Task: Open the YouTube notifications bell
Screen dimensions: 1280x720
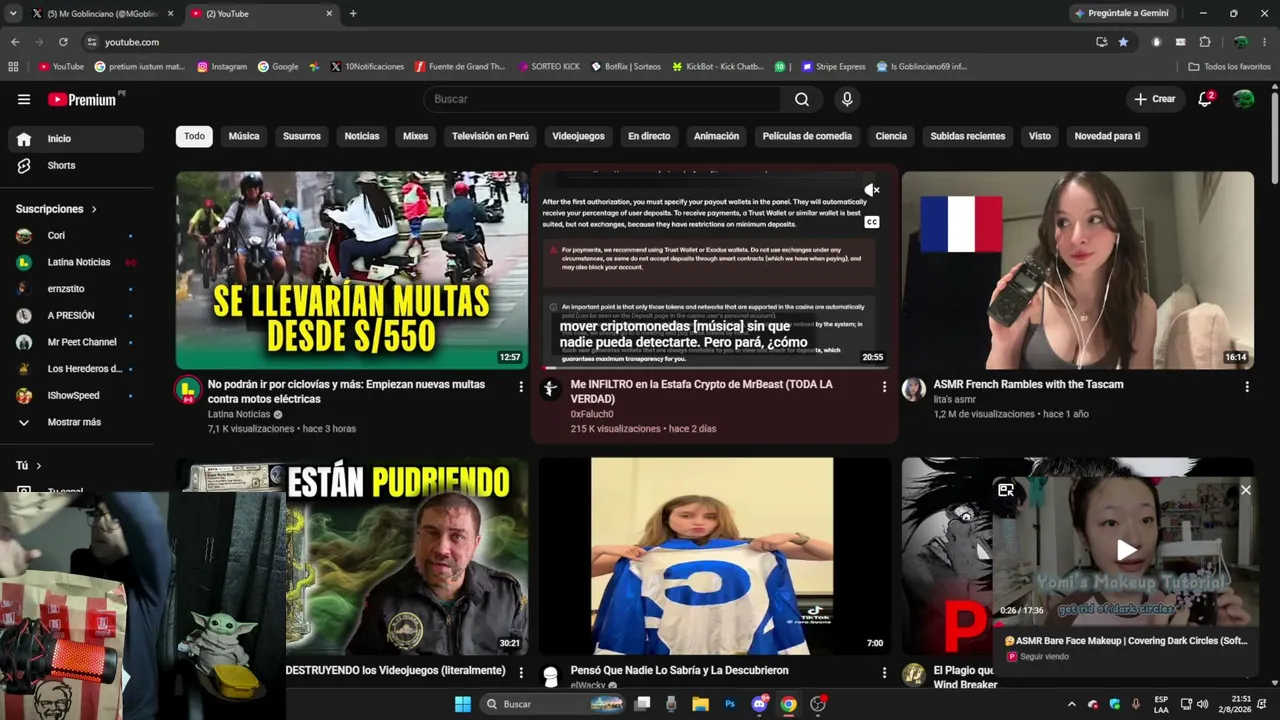Action: (x=1205, y=99)
